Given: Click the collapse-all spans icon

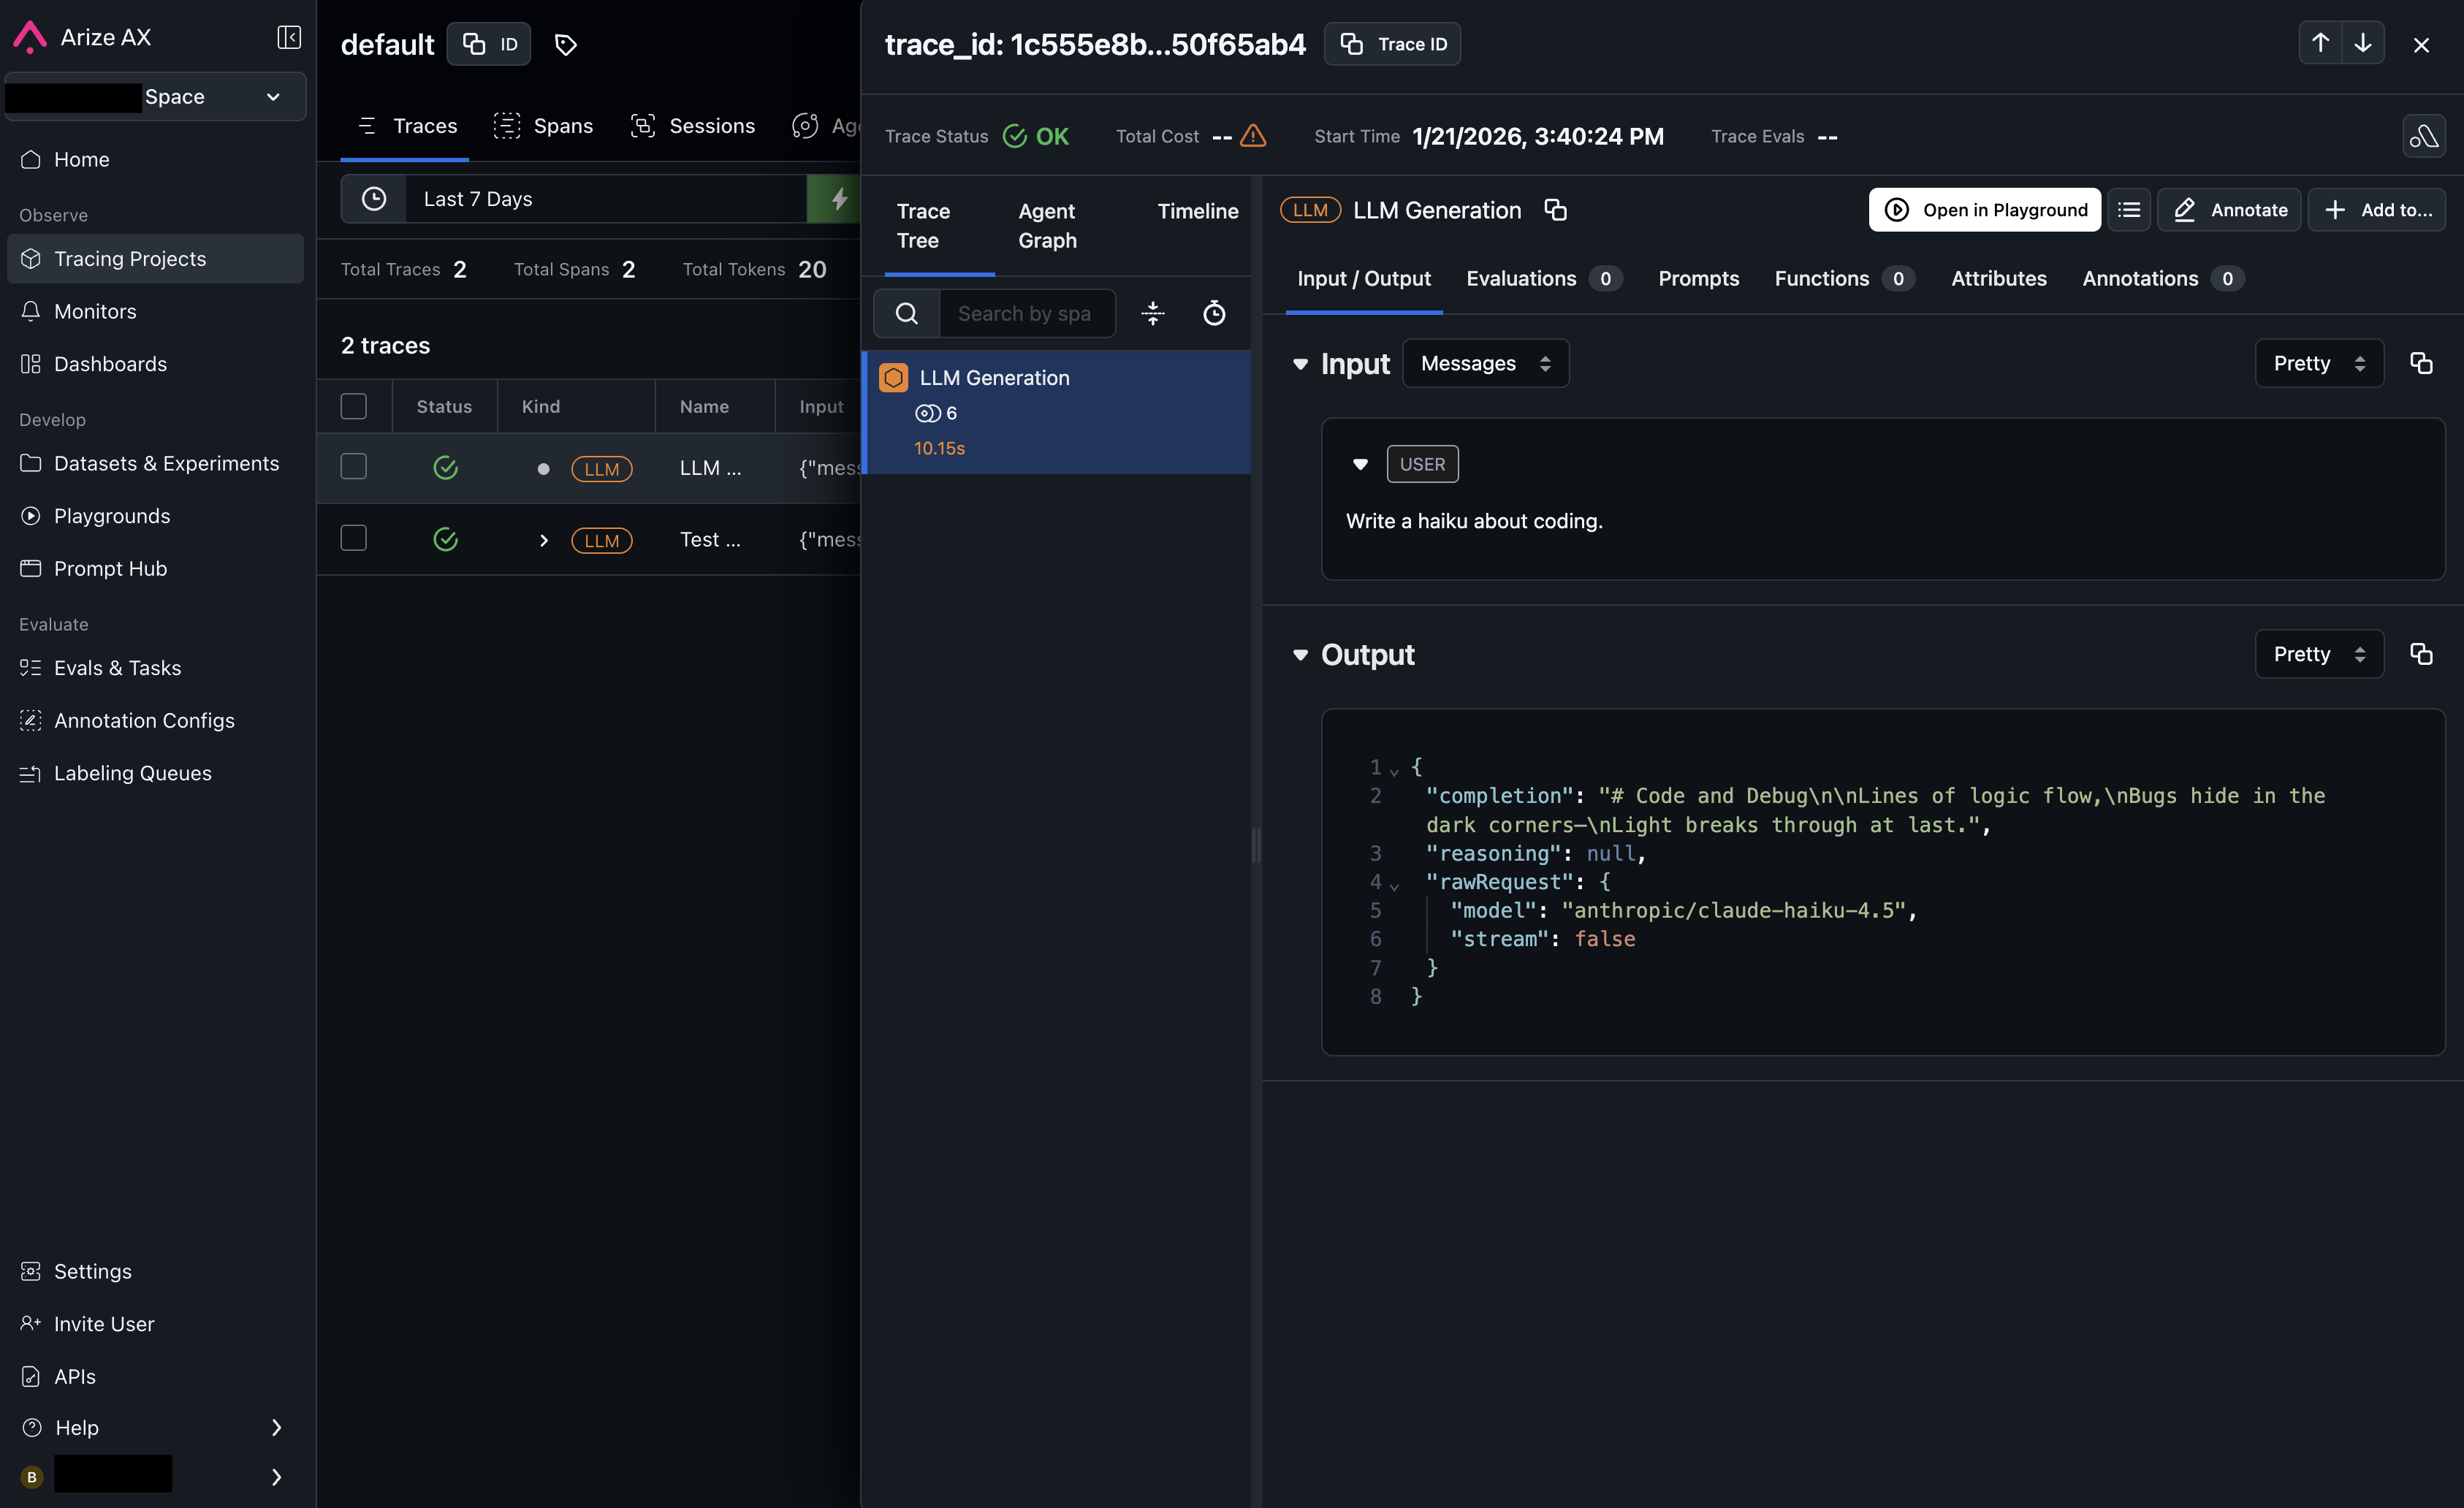Looking at the screenshot, I should (x=1153, y=313).
